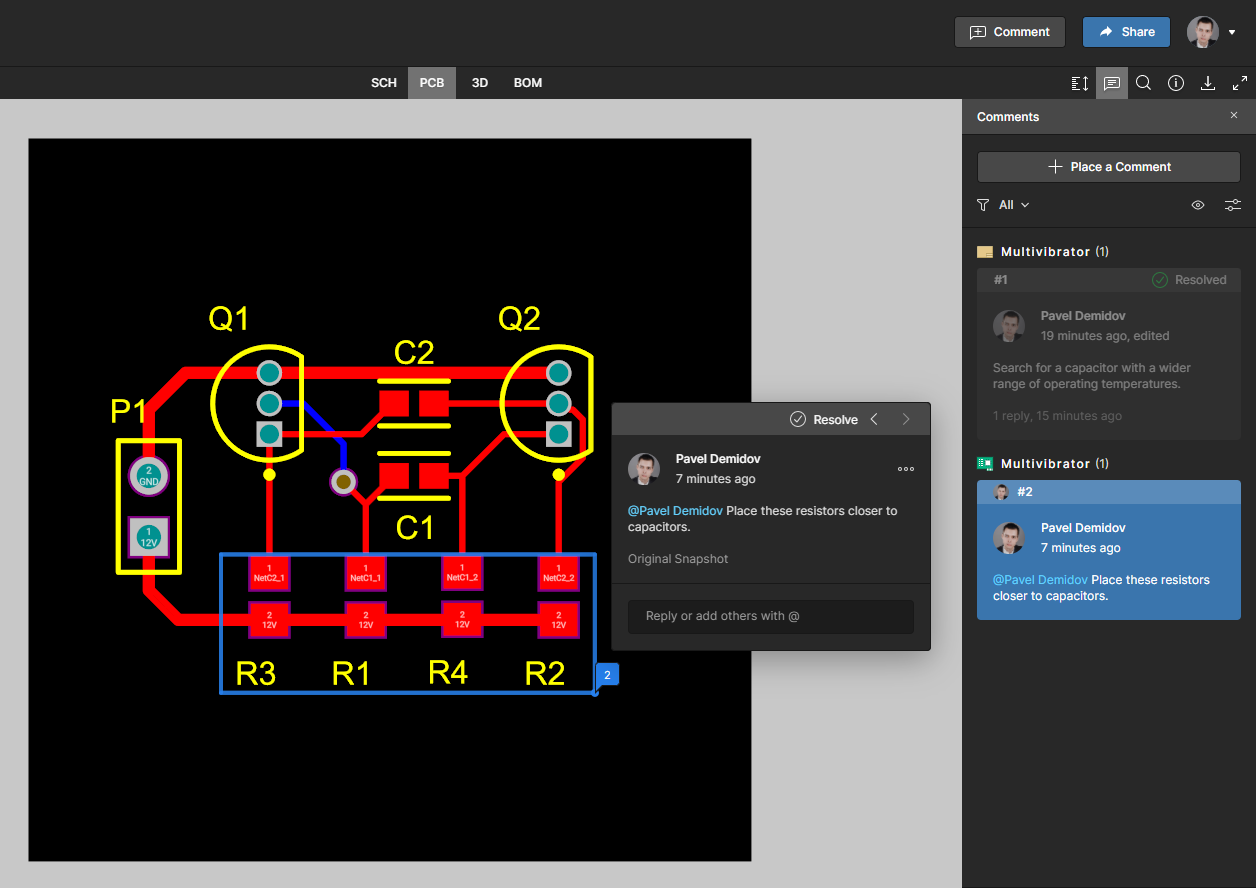Click the download icon
This screenshot has width=1256, height=888.
point(1208,83)
